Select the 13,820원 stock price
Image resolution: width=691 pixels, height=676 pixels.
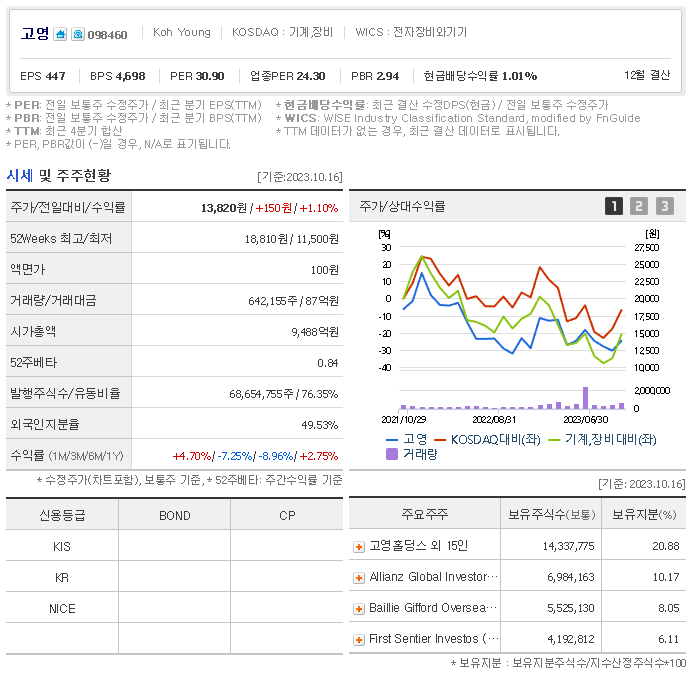(x=224, y=208)
